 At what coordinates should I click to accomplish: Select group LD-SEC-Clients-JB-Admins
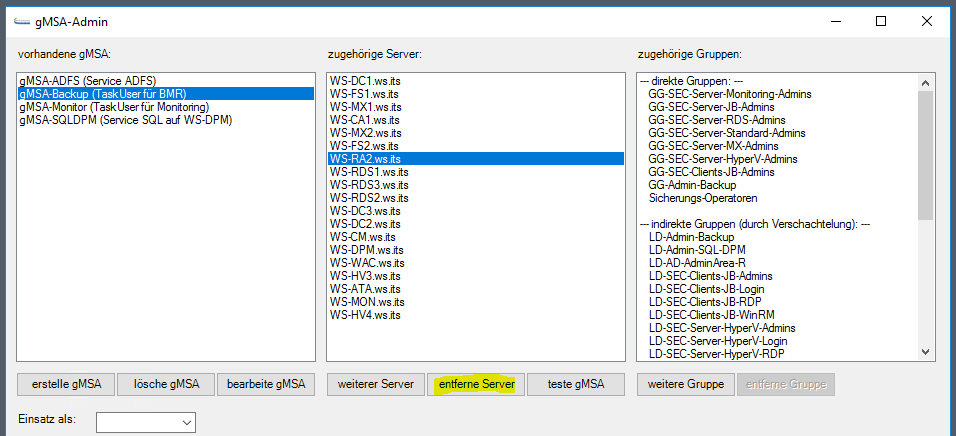coord(710,276)
